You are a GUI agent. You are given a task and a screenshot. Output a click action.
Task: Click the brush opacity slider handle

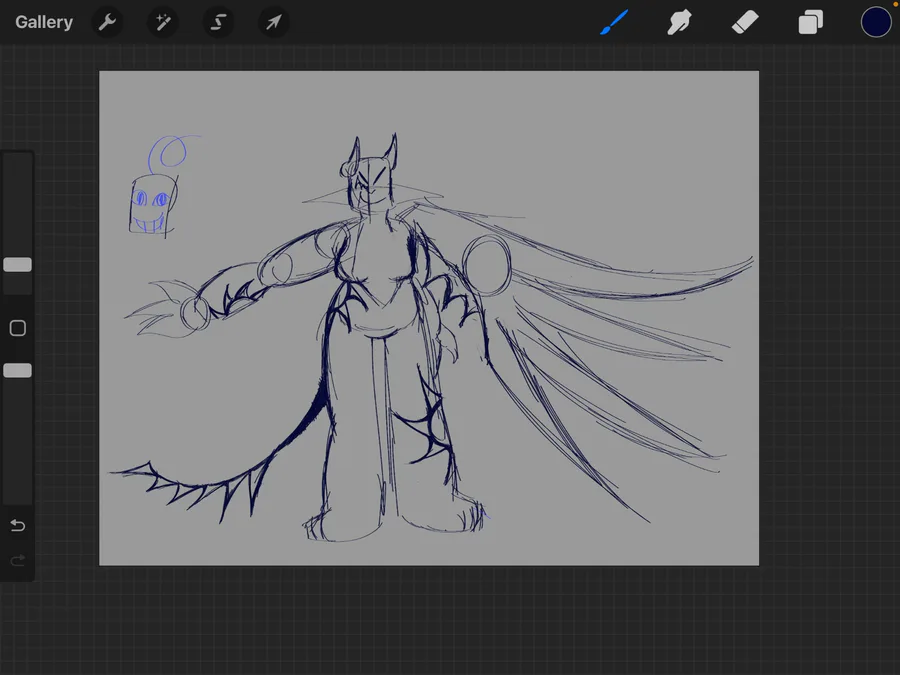pyautogui.click(x=18, y=370)
